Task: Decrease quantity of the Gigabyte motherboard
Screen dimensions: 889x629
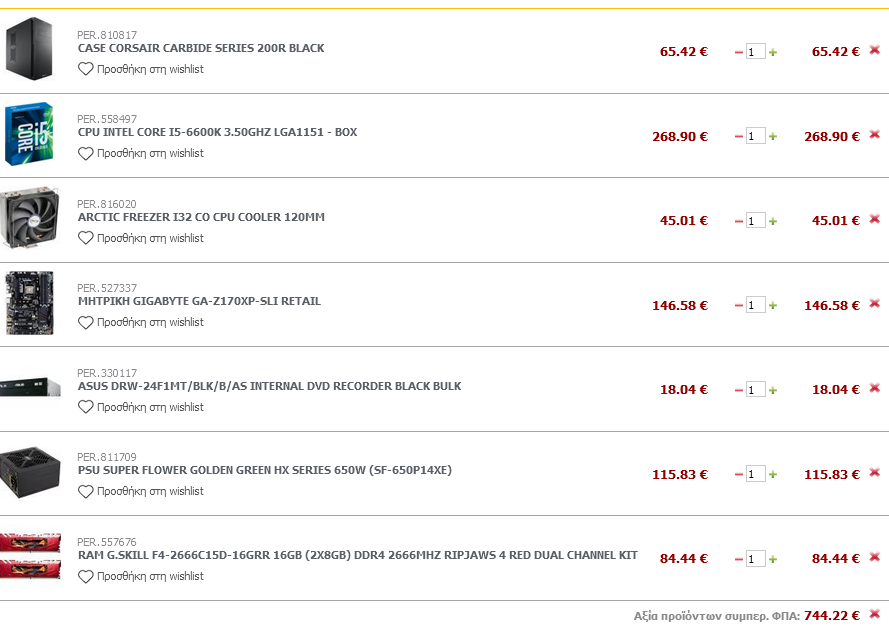Action: click(739, 305)
